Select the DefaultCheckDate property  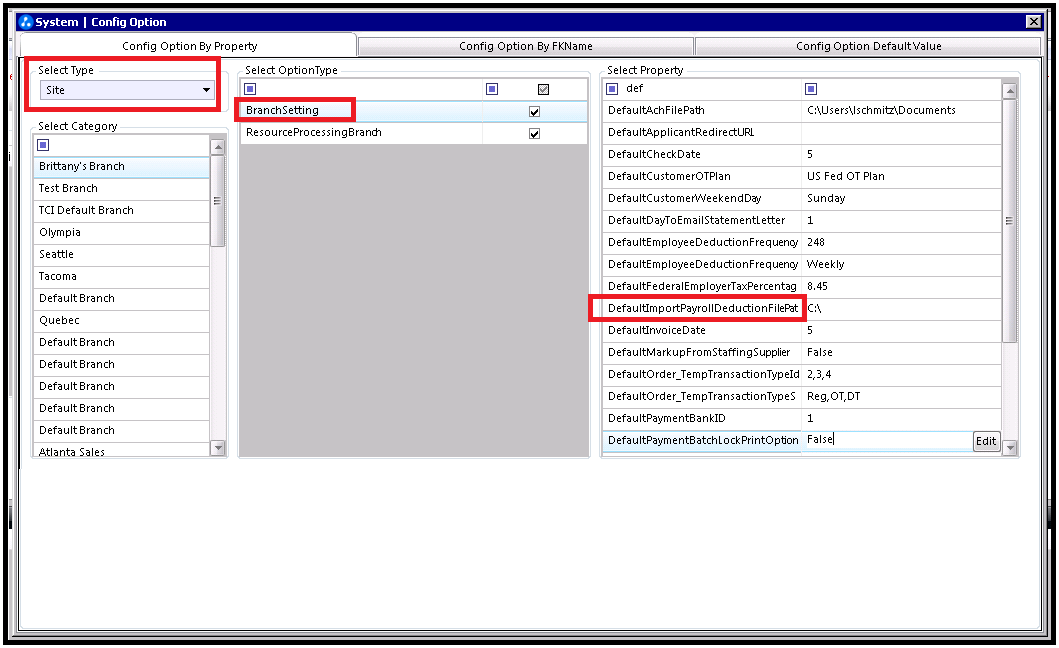point(802,154)
